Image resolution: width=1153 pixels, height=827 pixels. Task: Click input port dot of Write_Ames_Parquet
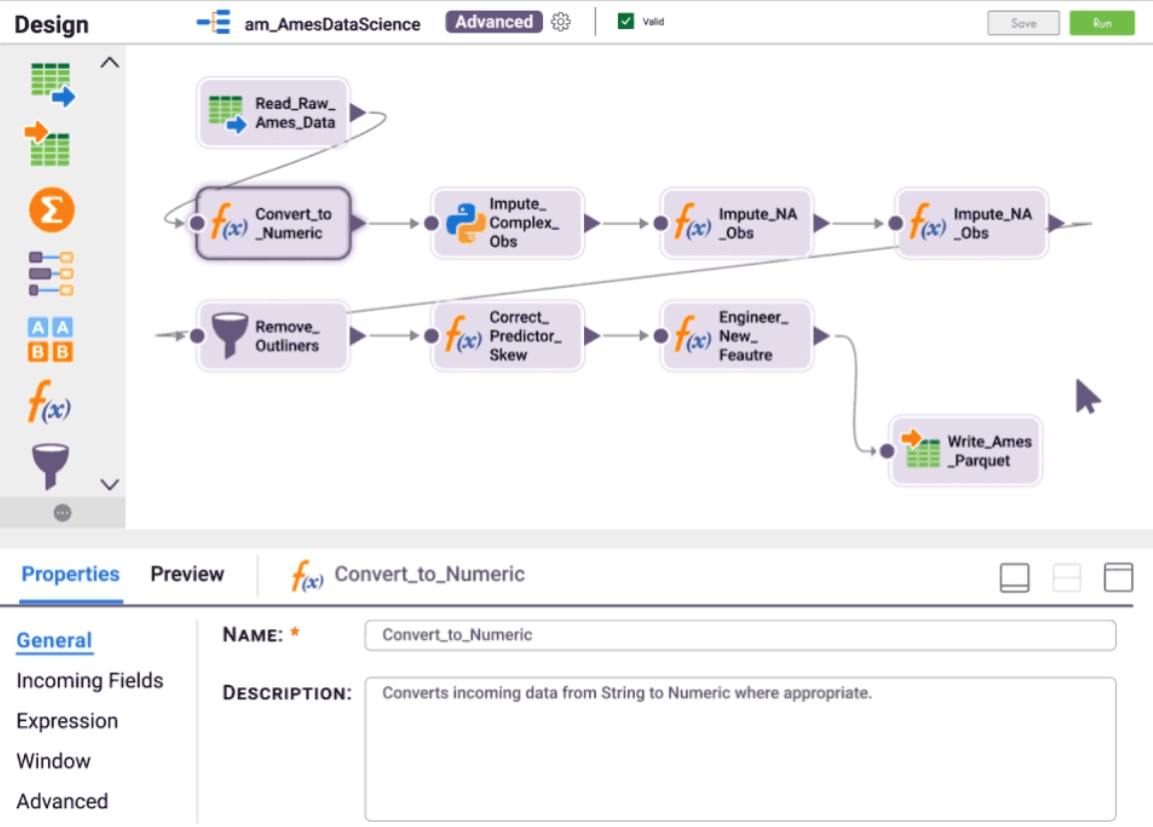pos(887,451)
